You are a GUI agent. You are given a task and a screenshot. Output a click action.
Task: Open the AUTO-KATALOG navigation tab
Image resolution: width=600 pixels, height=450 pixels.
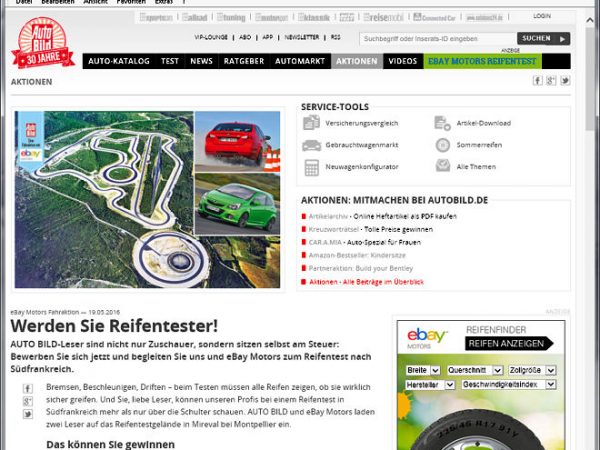119,61
